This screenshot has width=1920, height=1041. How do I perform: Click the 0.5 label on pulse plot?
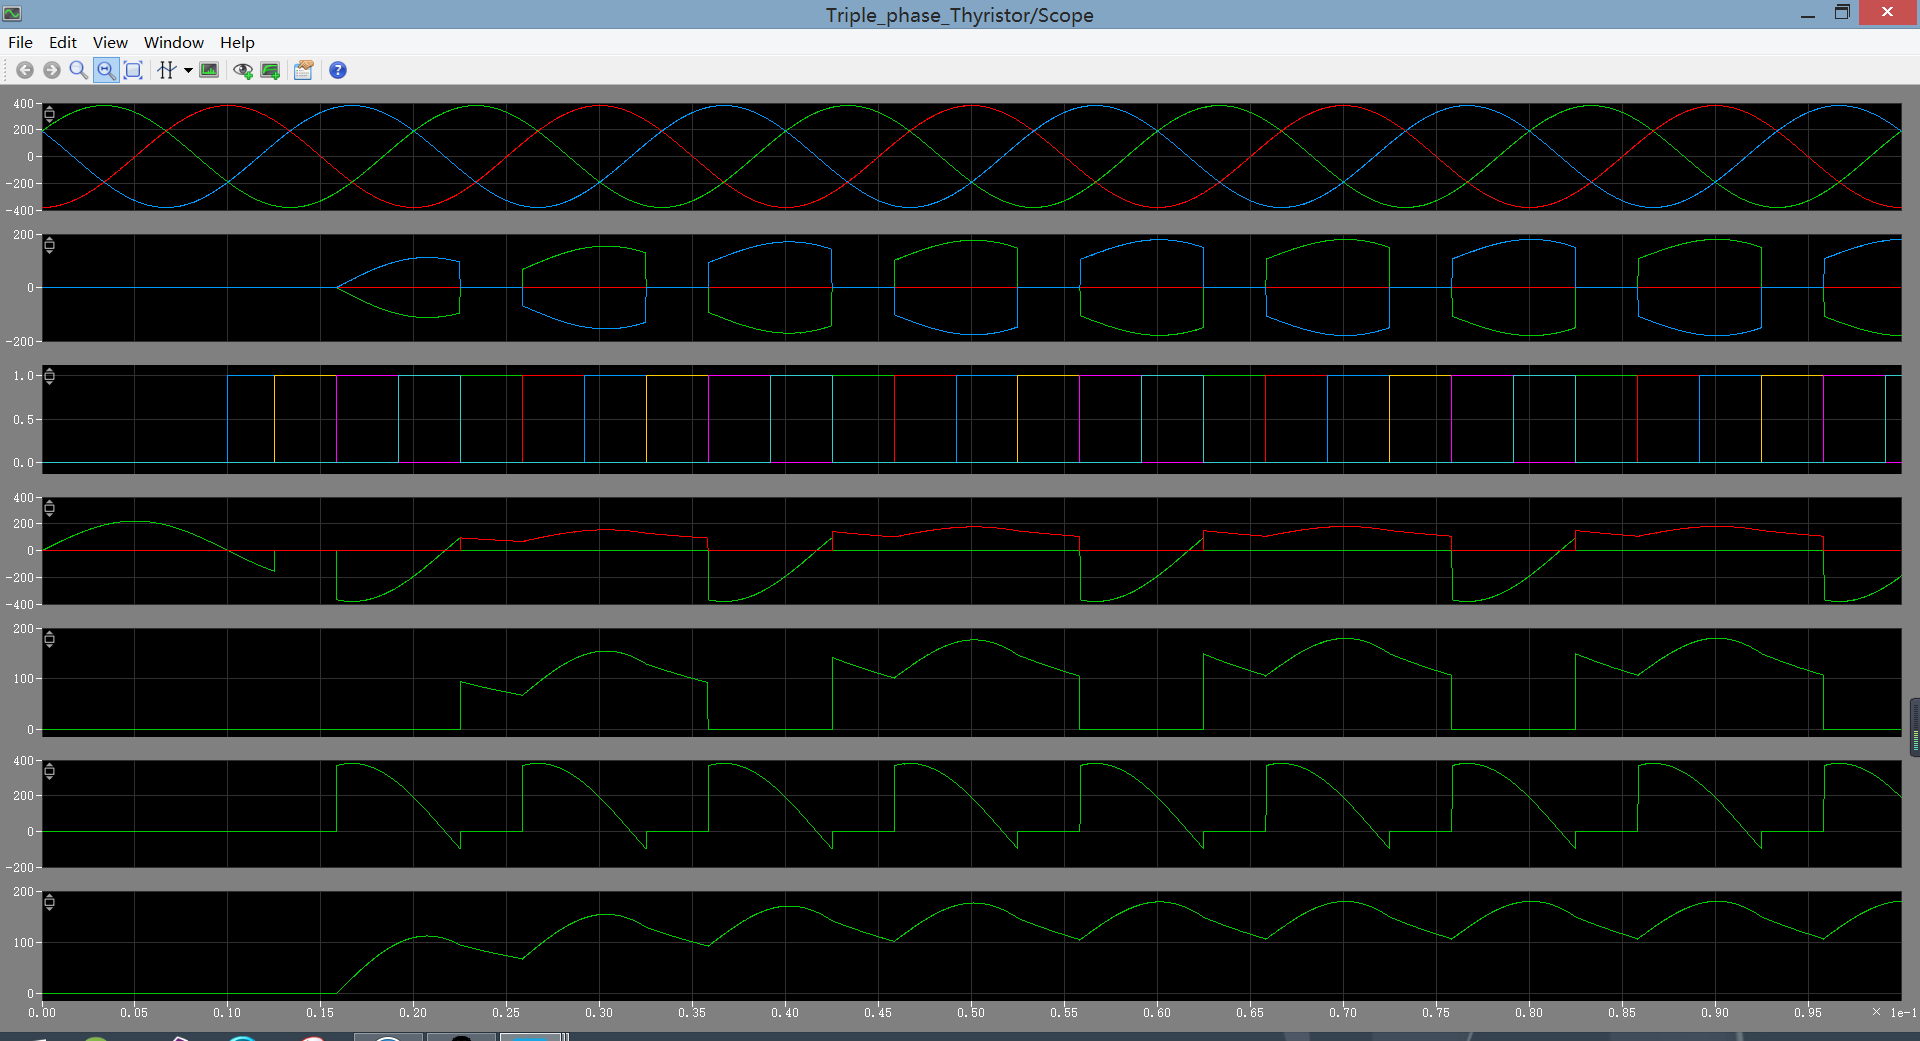pos(23,420)
